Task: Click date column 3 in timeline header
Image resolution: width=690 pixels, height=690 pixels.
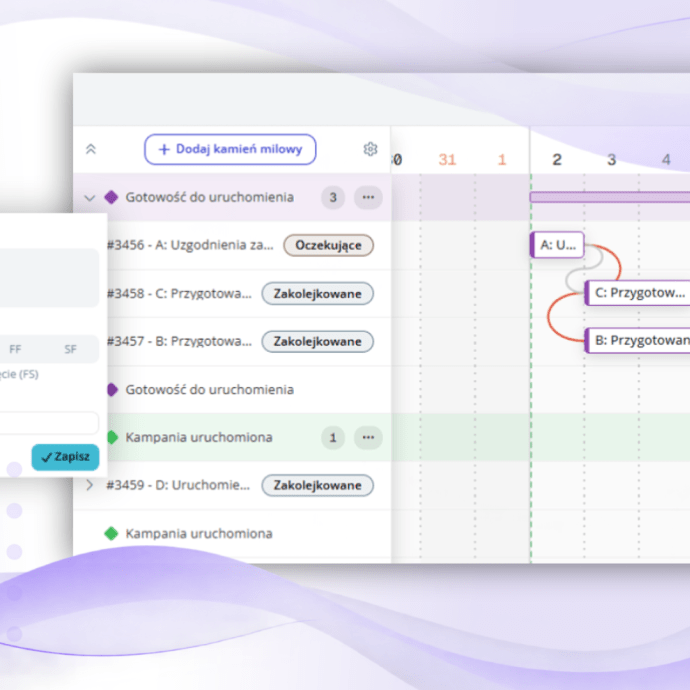Action: coord(612,159)
